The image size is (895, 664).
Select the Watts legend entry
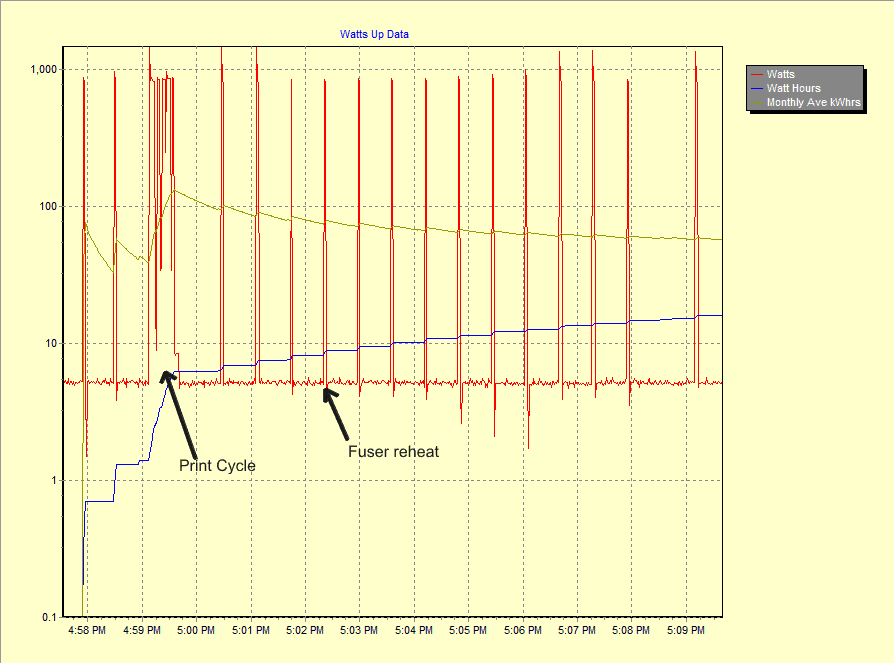tap(780, 74)
